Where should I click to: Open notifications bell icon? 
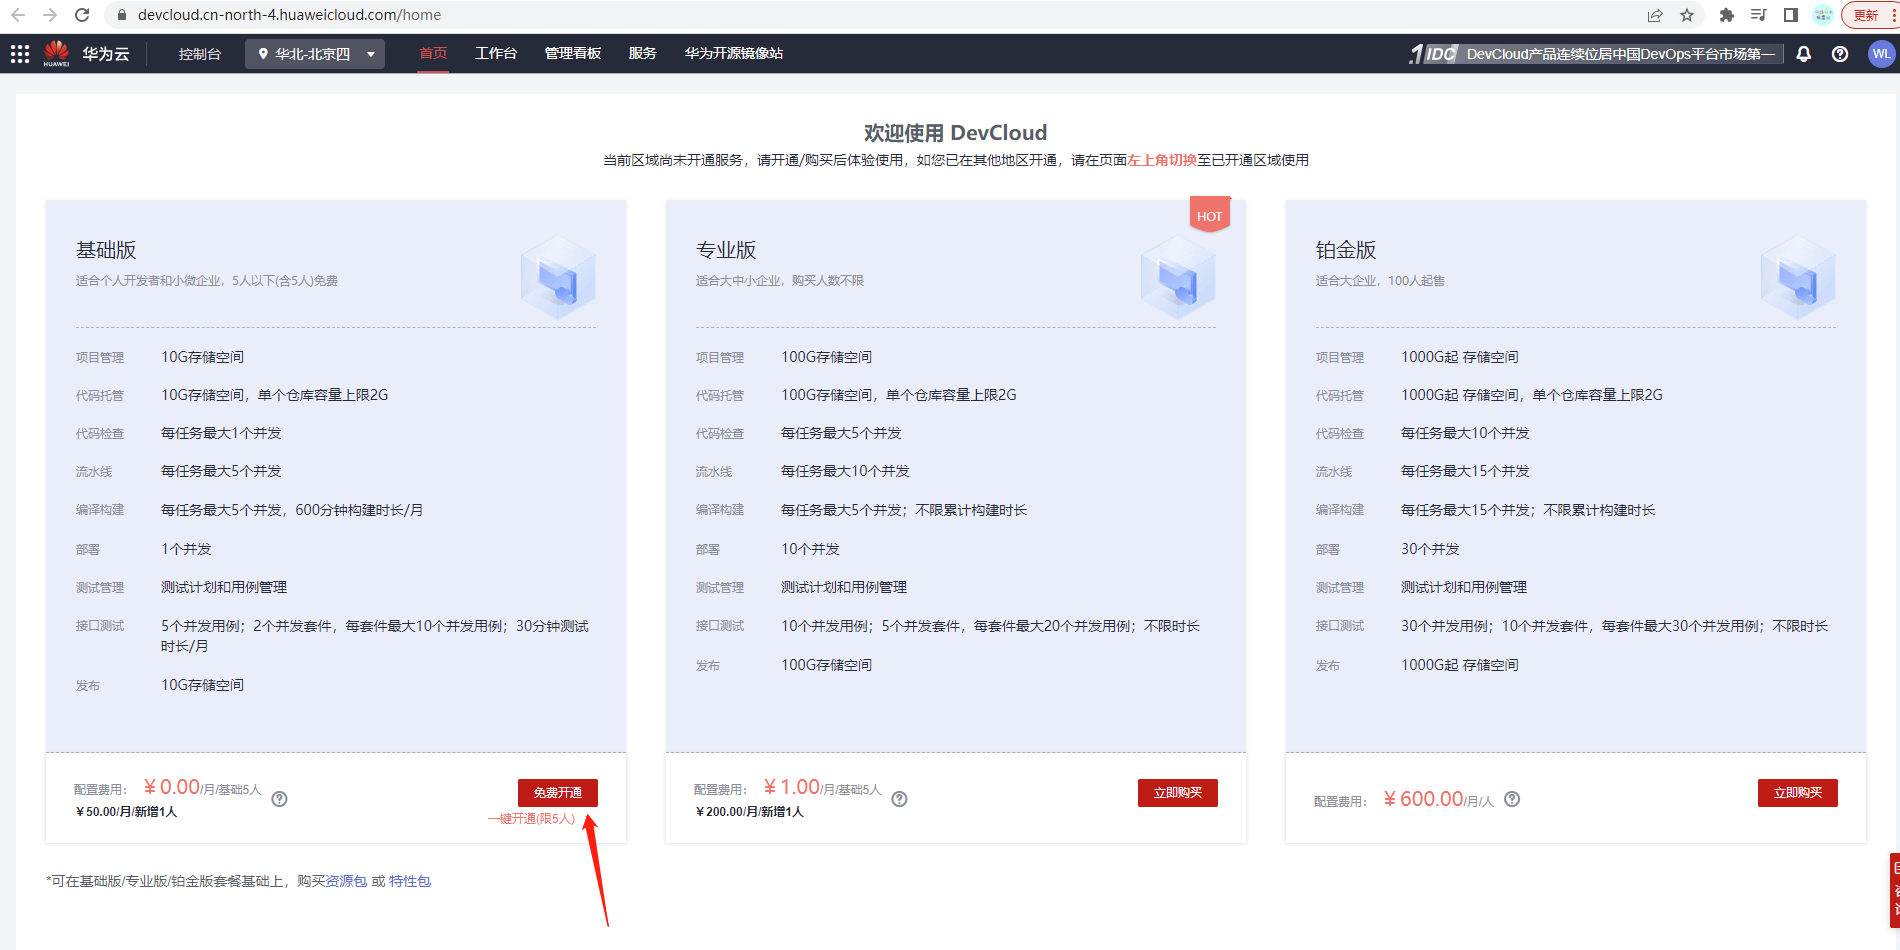click(x=1804, y=54)
